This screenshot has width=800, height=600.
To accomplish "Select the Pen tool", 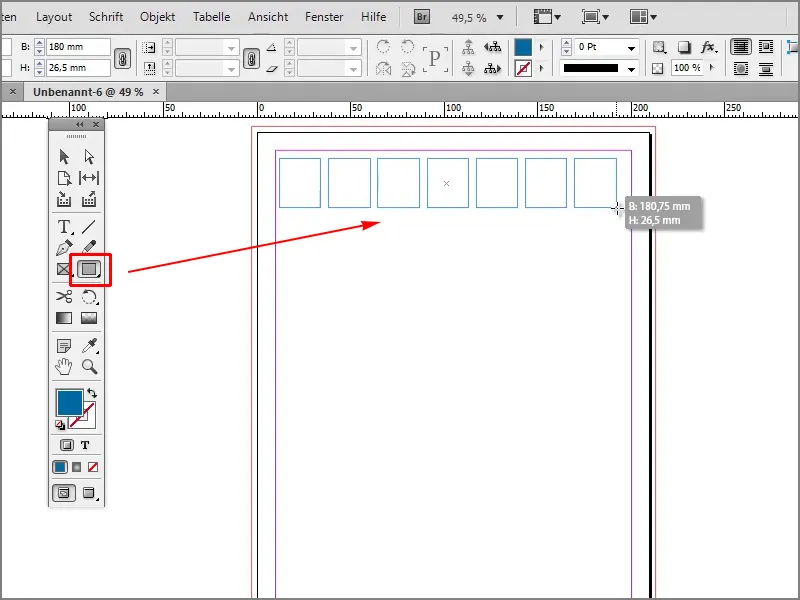I will tap(62, 248).
